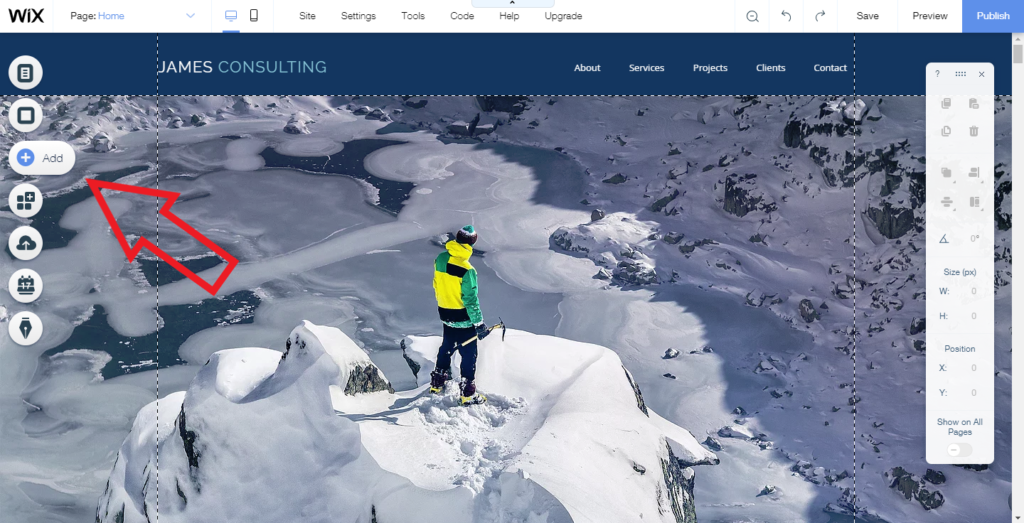Open the Background square icon in sidebar
This screenshot has height=523, width=1024.
[x=25, y=116]
